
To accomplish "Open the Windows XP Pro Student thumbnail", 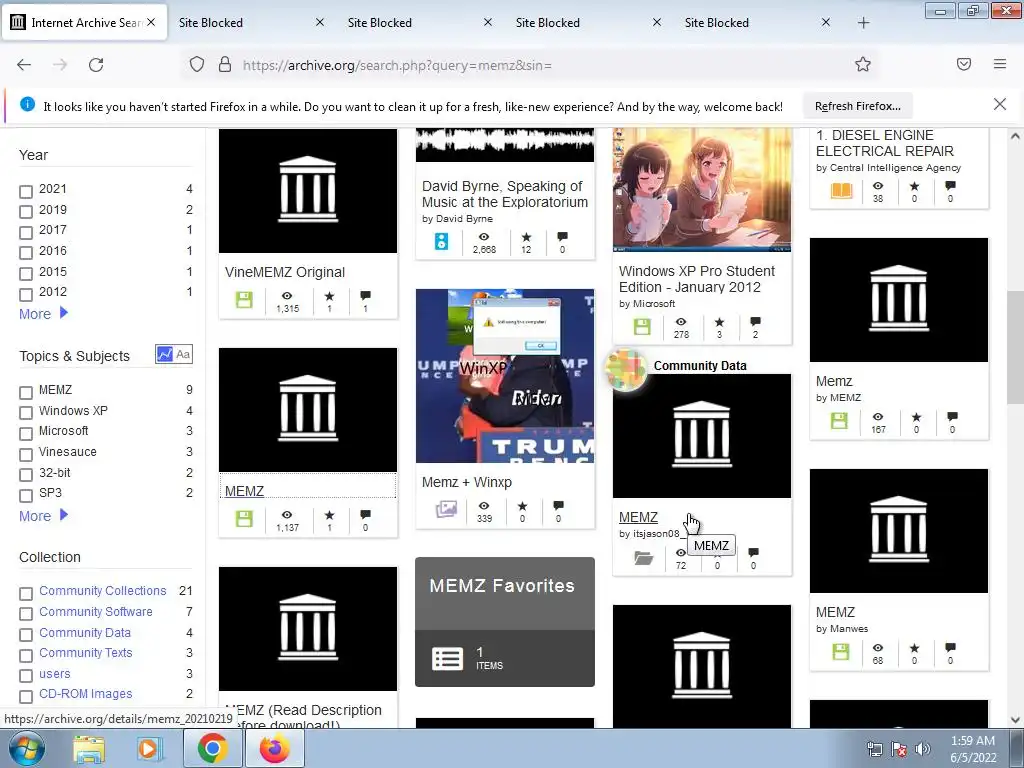I will [x=701, y=190].
